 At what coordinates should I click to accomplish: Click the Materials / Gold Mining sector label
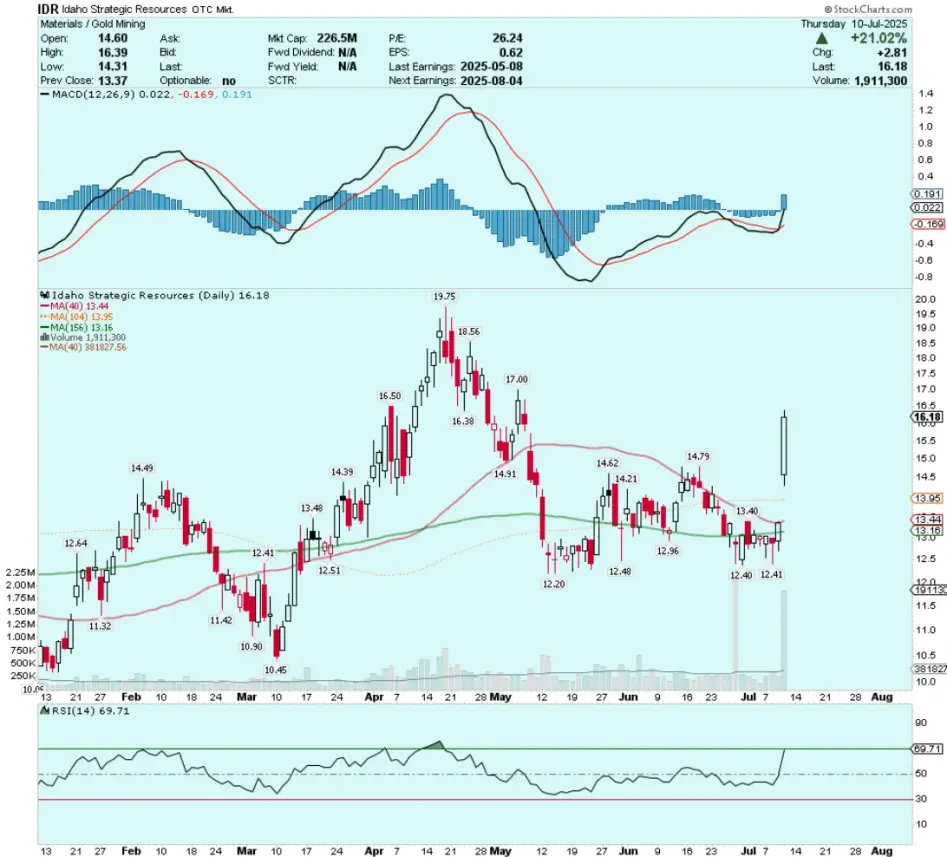92,24
